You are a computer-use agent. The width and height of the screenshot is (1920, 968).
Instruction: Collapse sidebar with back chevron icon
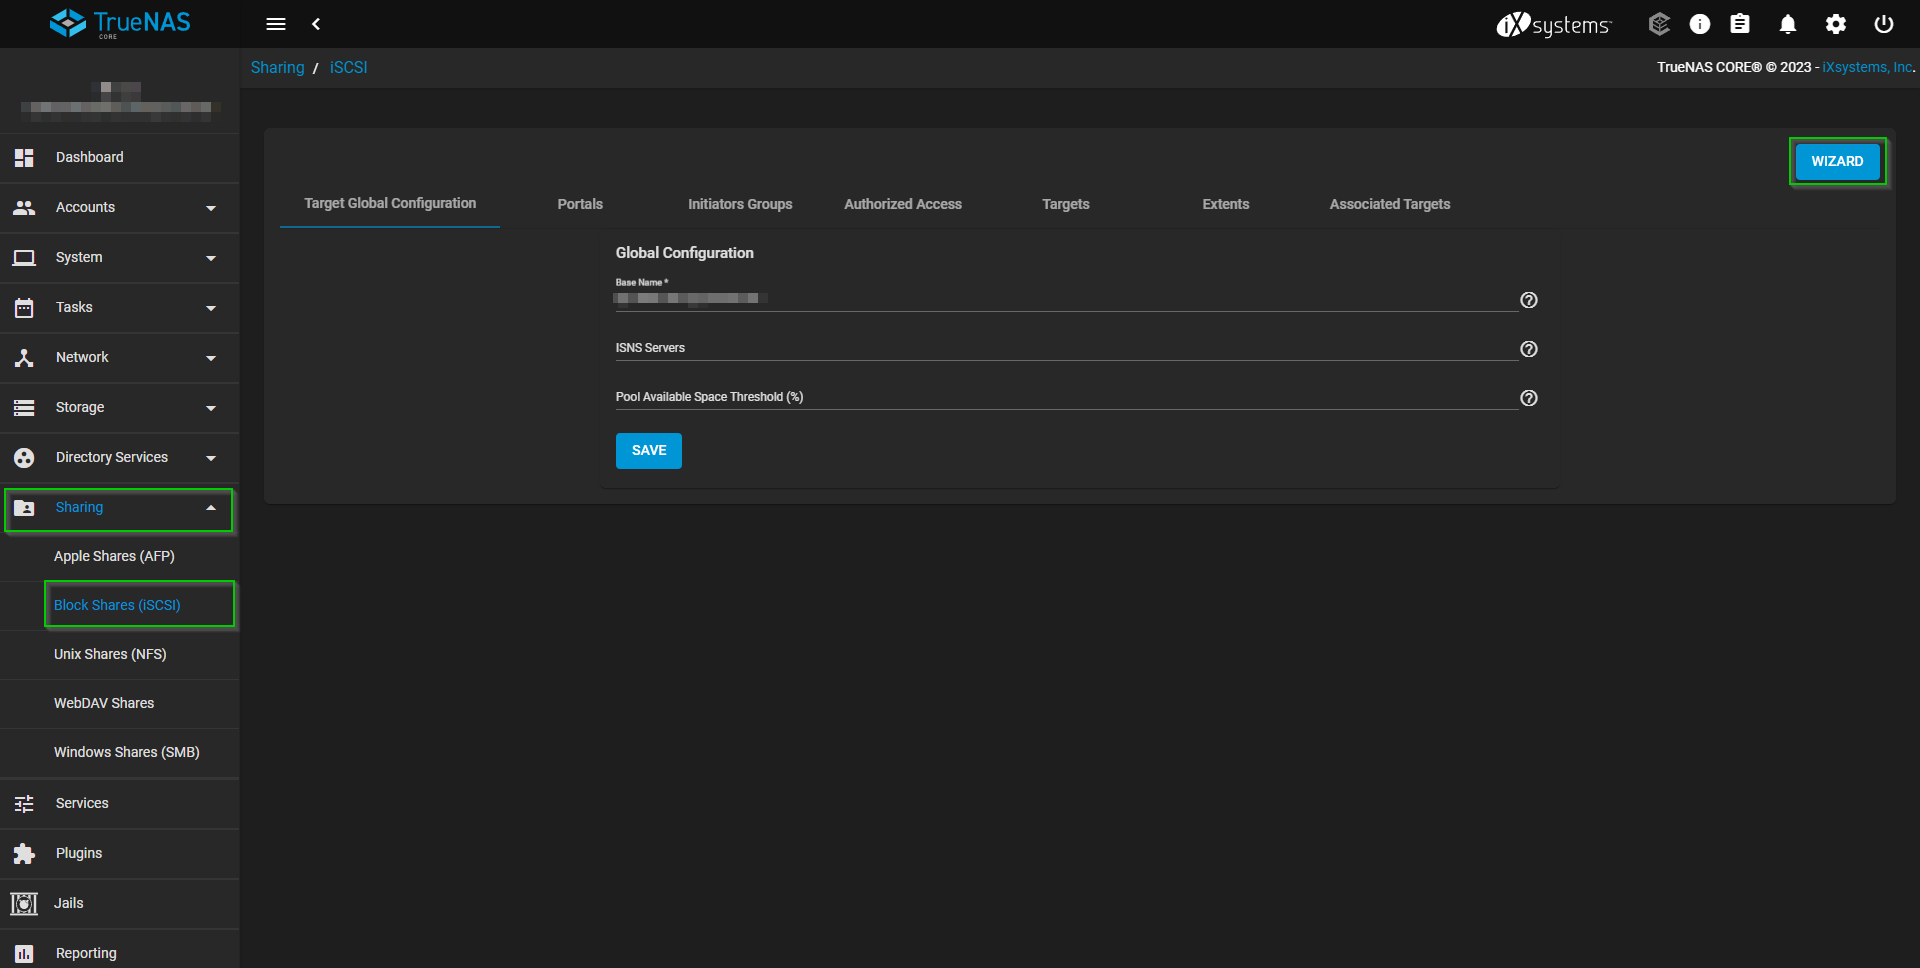click(x=316, y=24)
